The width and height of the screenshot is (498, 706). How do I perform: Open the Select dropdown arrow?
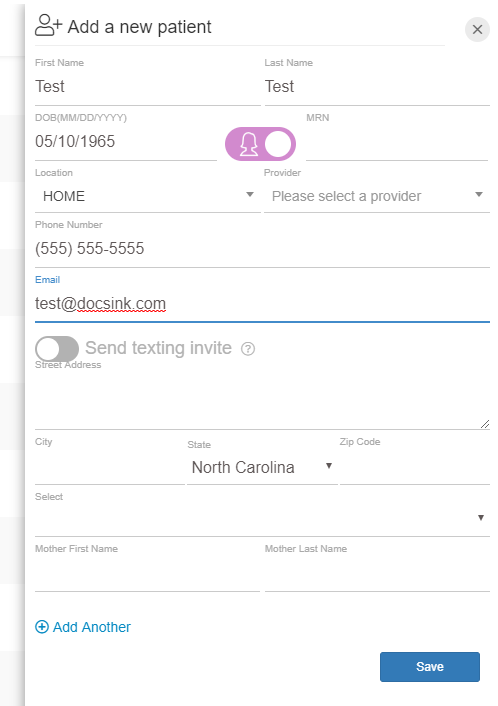pyautogui.click(x=480, y=517)
